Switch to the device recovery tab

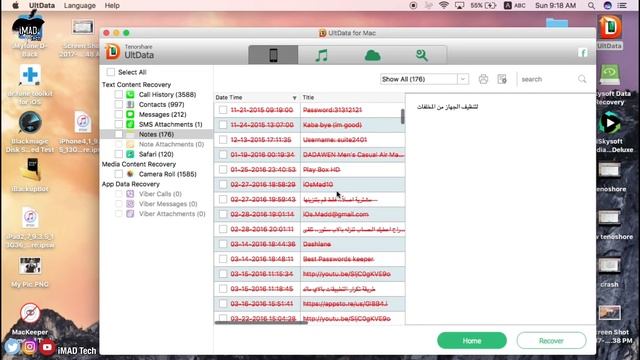(273, 55)
